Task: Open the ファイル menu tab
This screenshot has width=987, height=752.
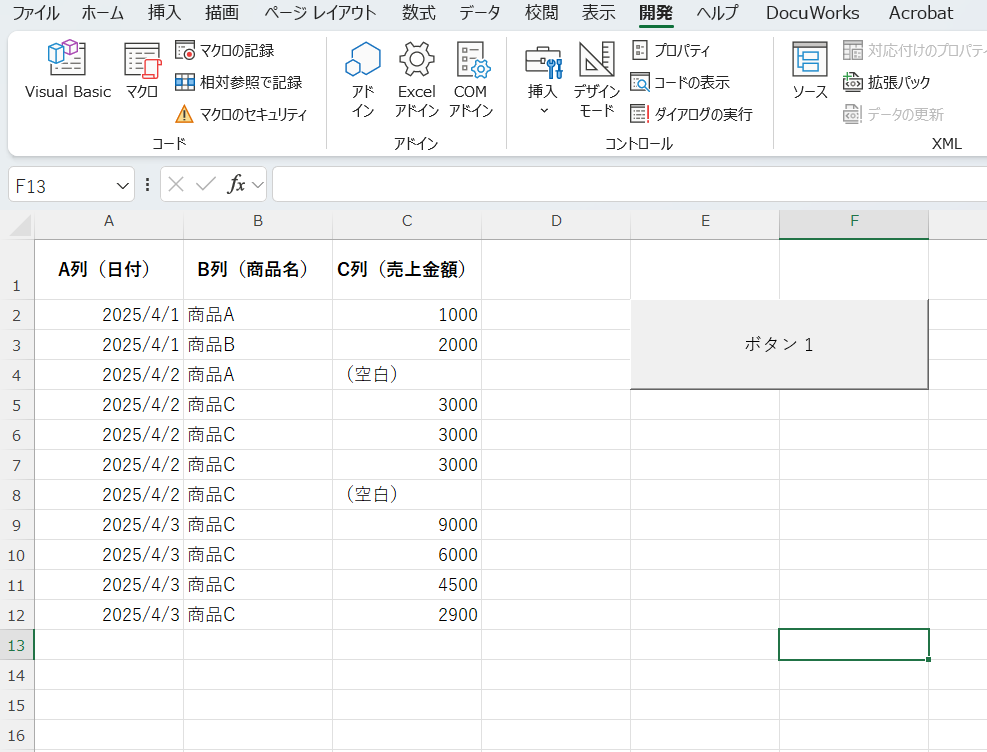Action: tap(35, 13)
